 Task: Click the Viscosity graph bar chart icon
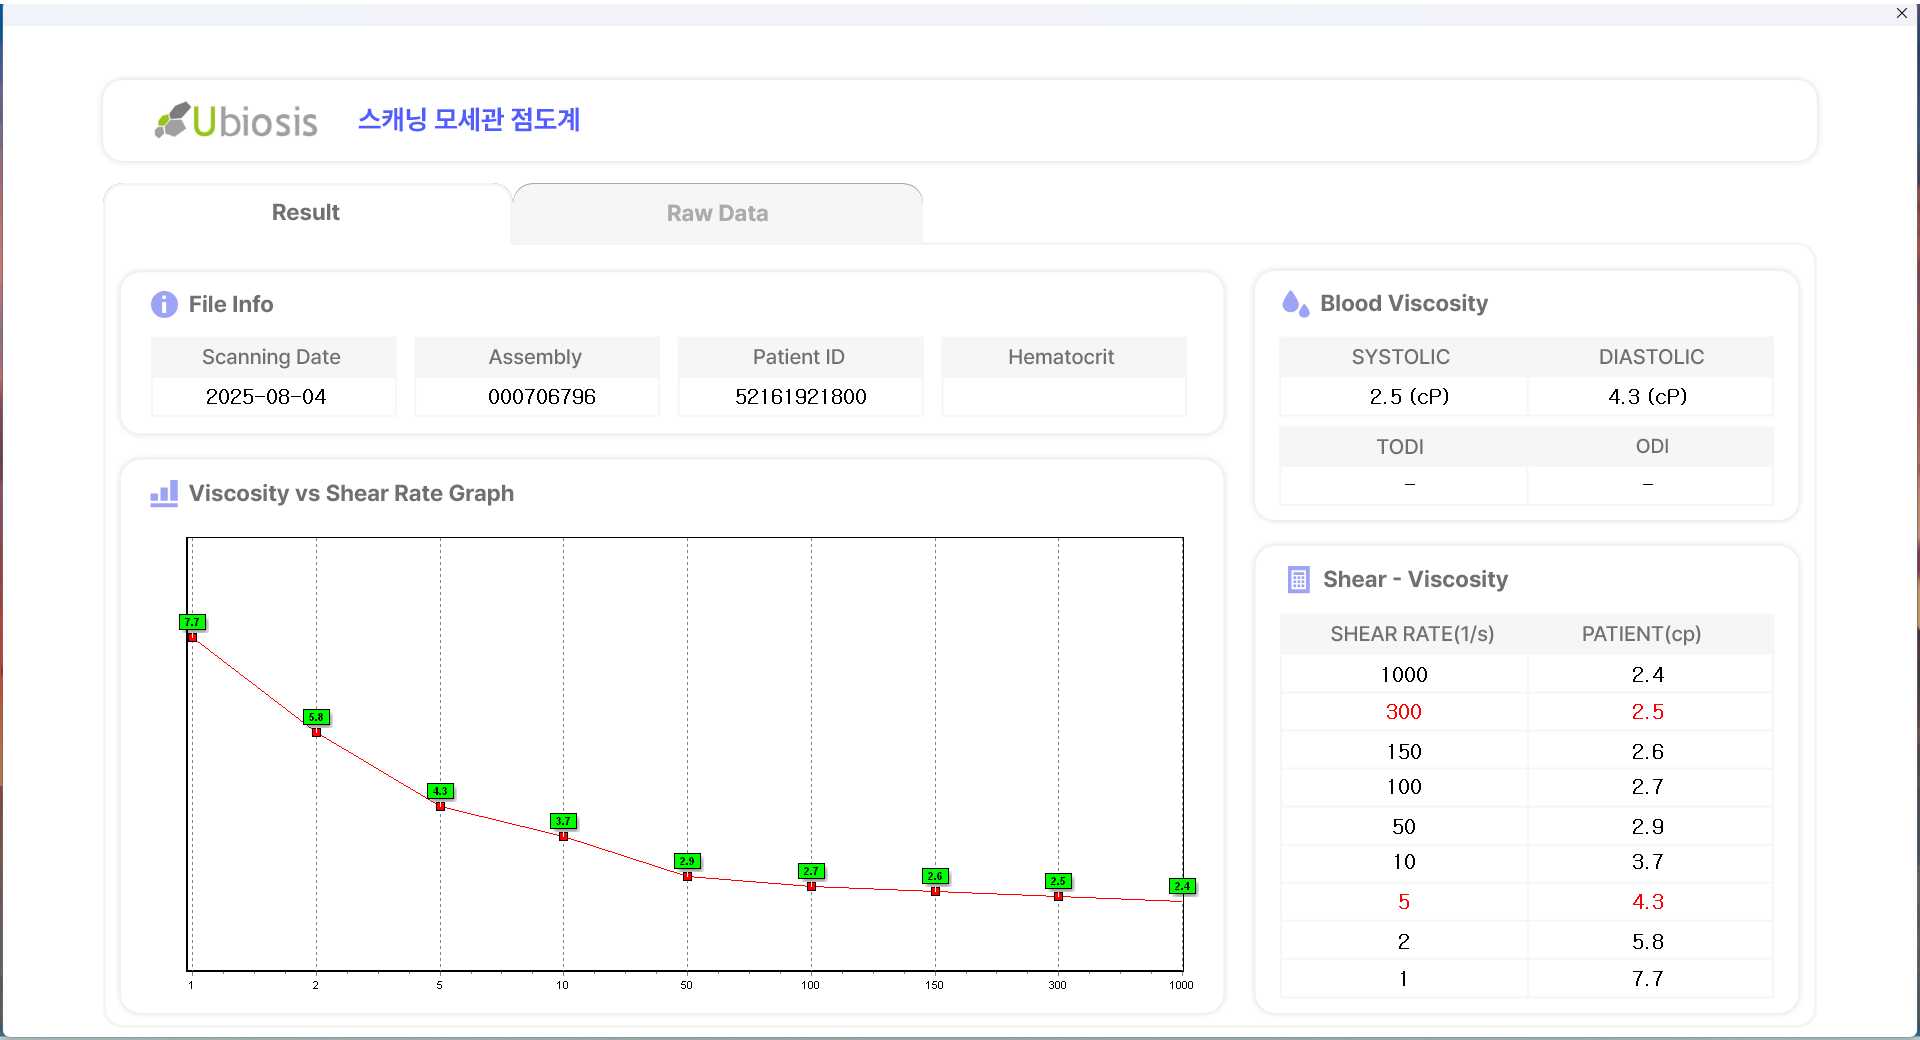click(x=164, y=493)
